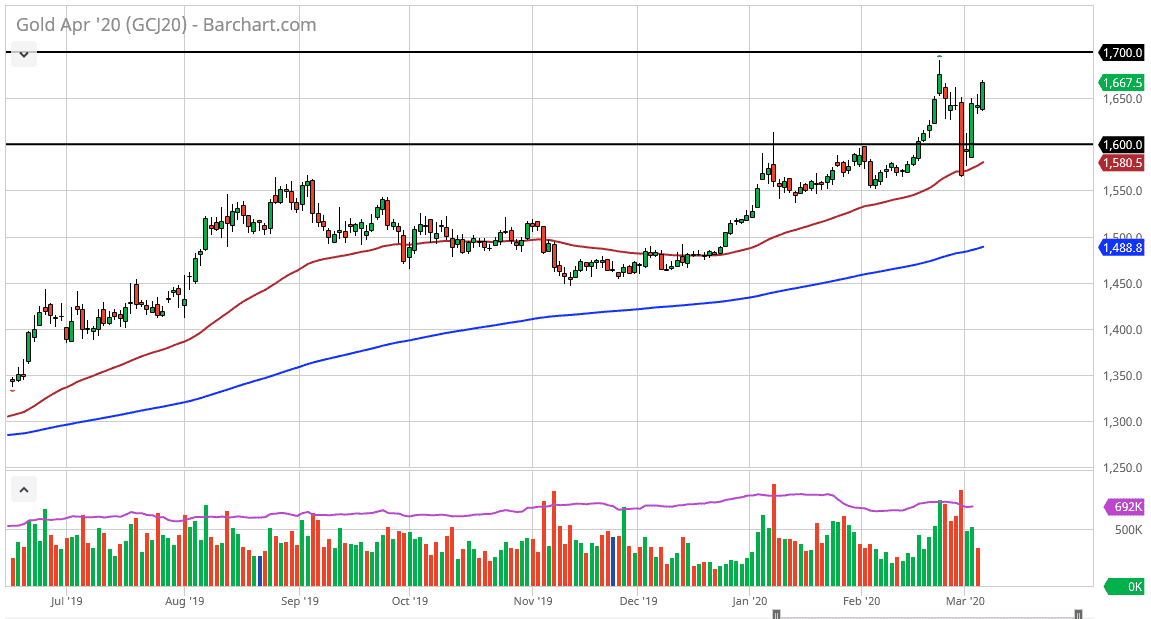Click the blue 1,488.8 moving average label
The image size is (1151, 619).
1122,248
